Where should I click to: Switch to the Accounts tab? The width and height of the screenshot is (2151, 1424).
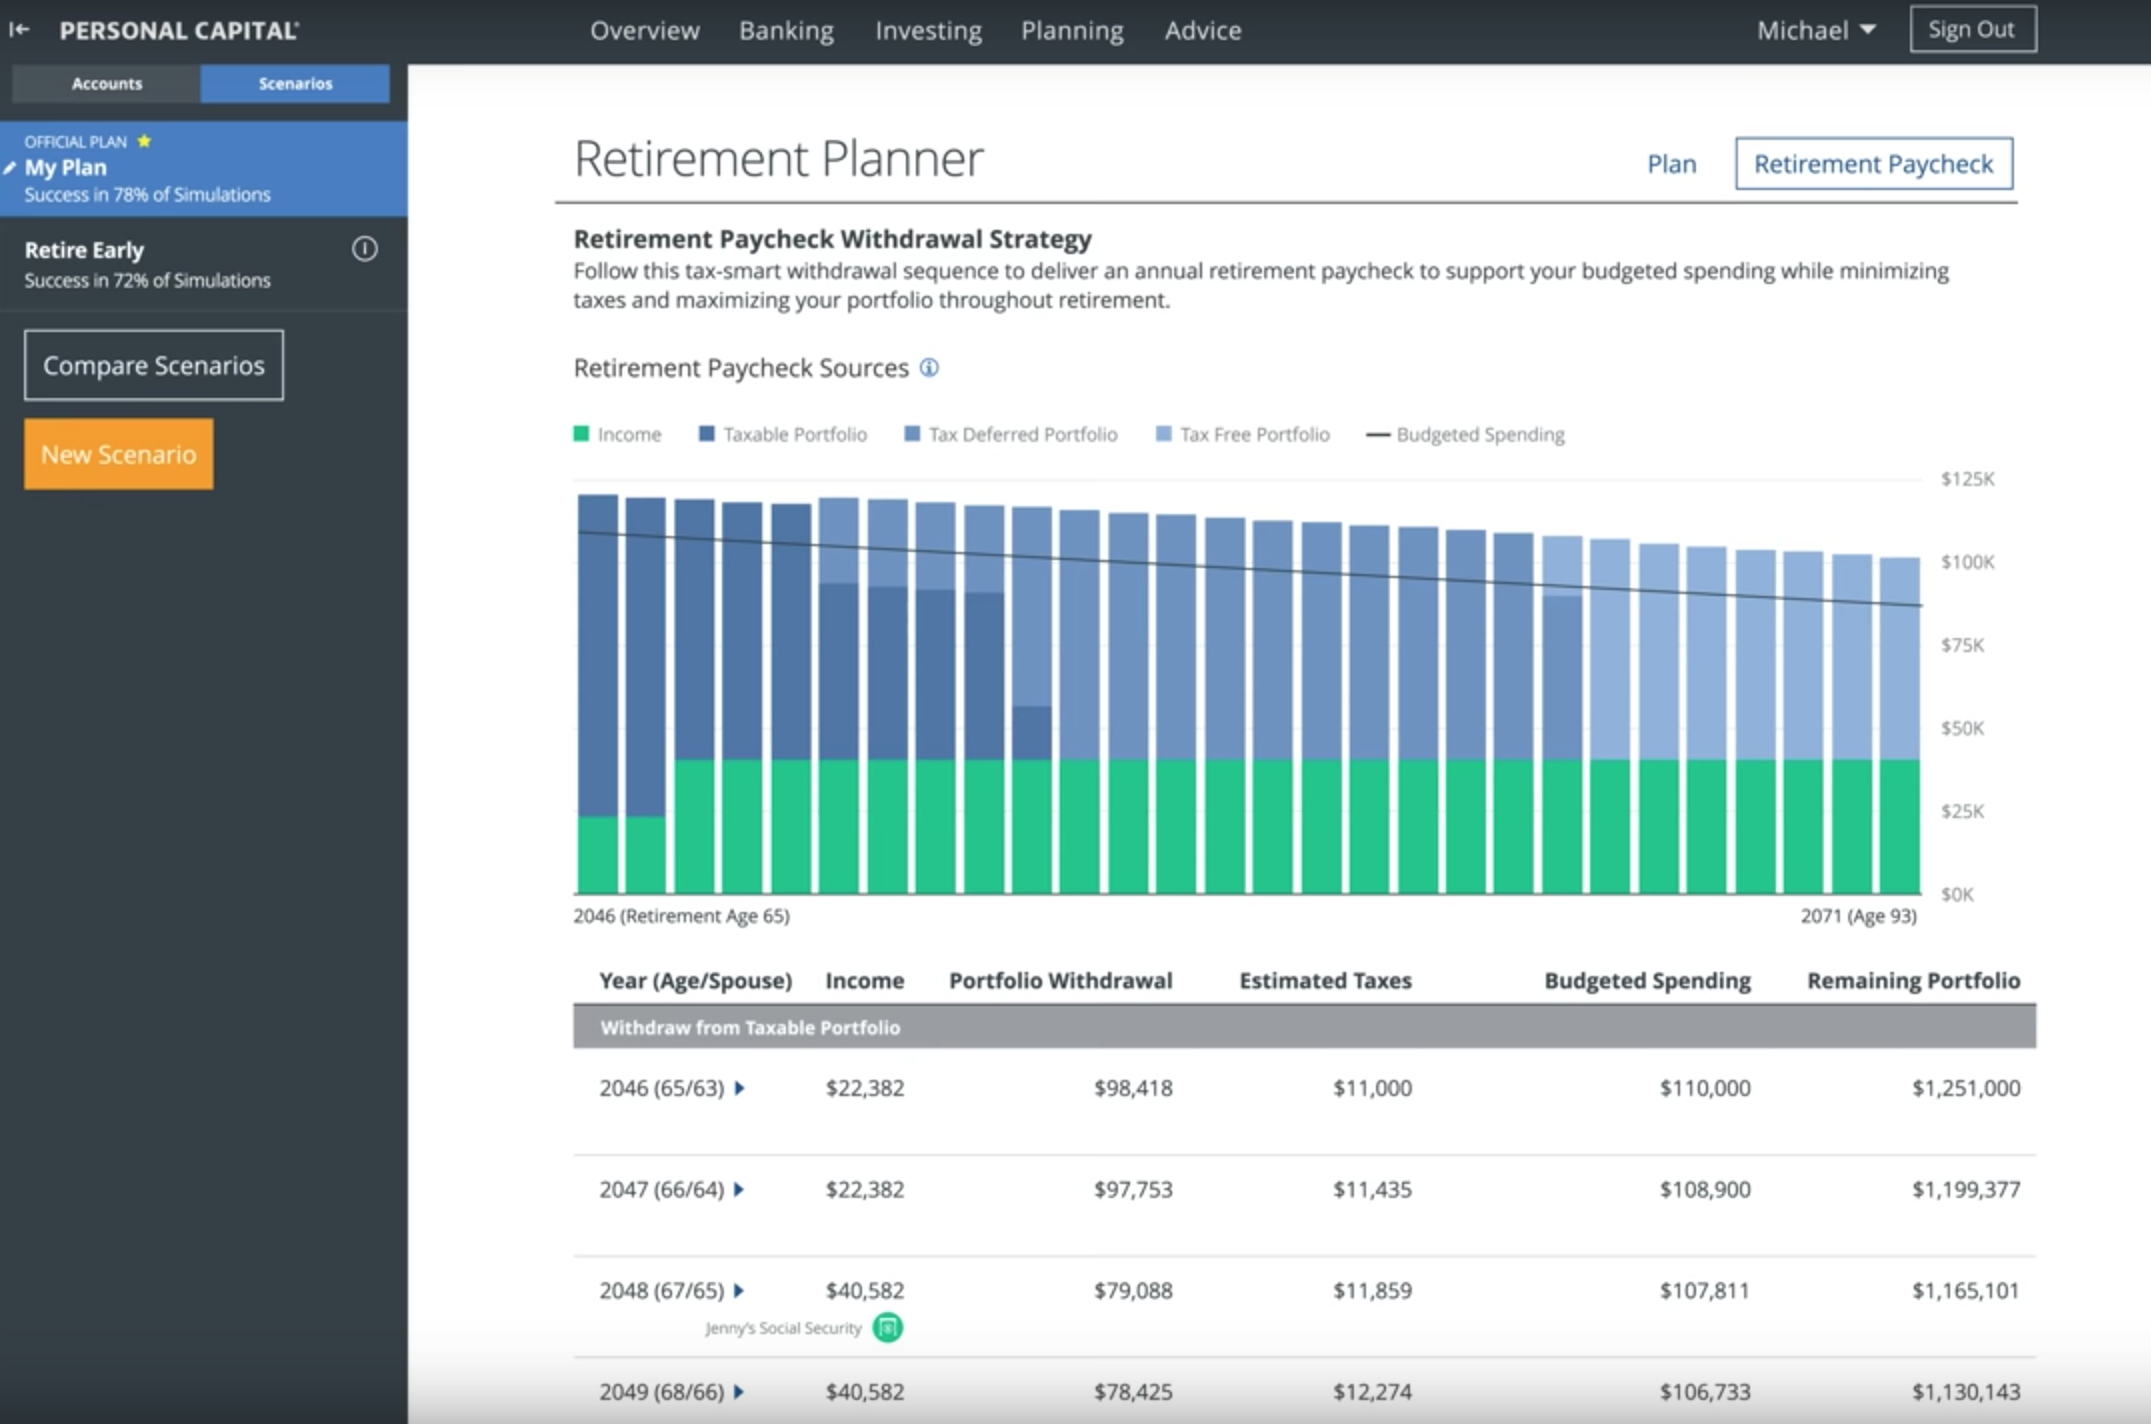tap(105, 84)
